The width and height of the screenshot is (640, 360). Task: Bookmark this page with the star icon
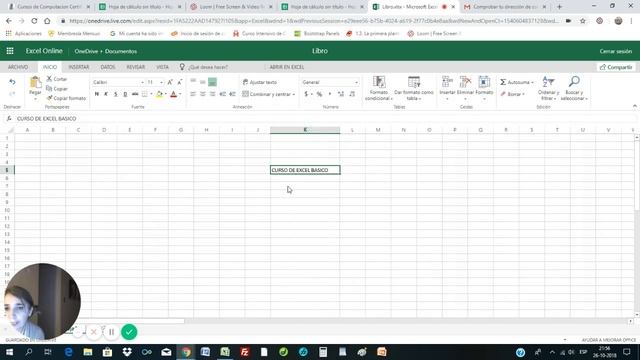[x=583, y=21]
